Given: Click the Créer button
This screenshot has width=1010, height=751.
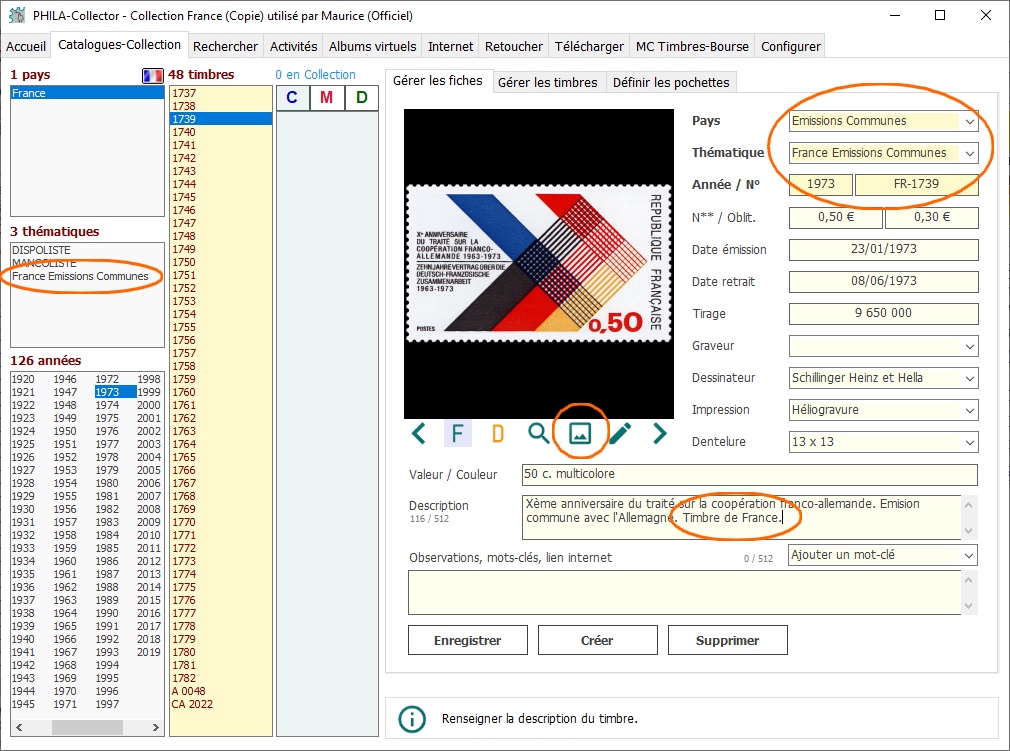Looking at the screenshot, I should pos(597,640).
